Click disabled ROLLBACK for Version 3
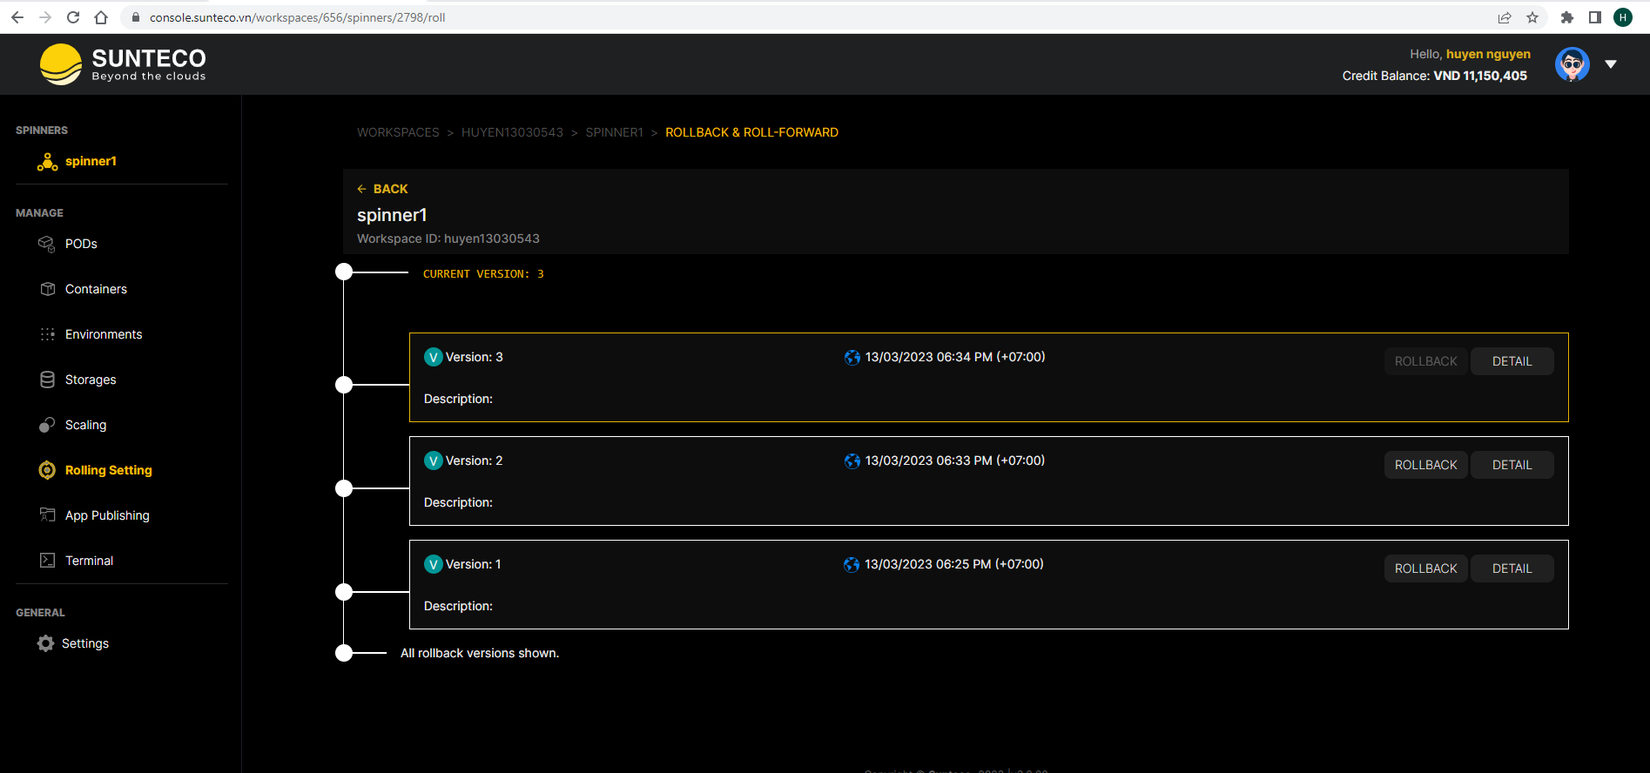Viewport: 1650px width, 773px height. coord(1426,361)
